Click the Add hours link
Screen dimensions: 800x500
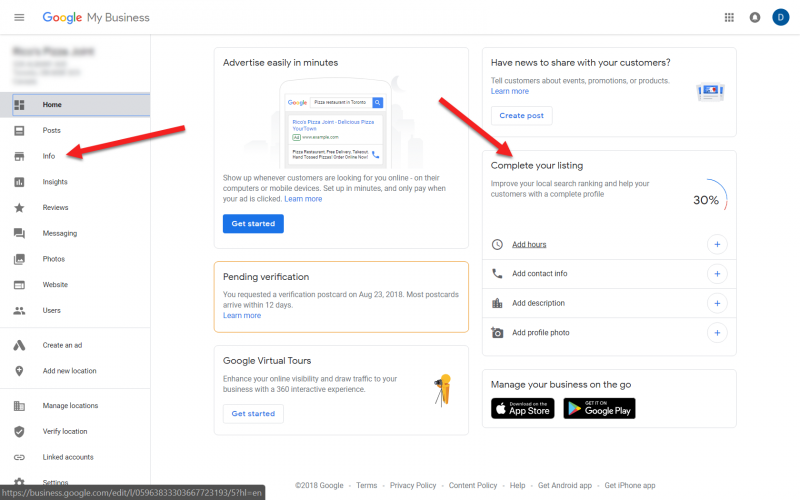pyautogui.click(x=529, y=244)
